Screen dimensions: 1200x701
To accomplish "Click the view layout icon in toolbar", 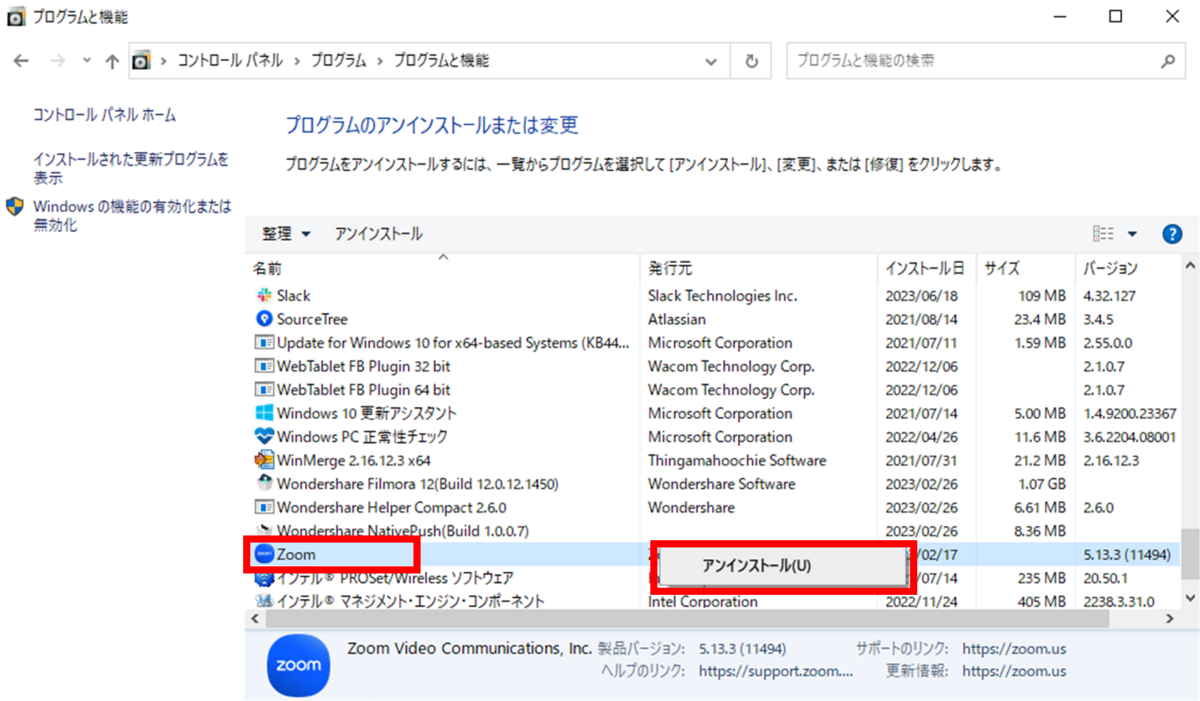I will (1104, 234).
